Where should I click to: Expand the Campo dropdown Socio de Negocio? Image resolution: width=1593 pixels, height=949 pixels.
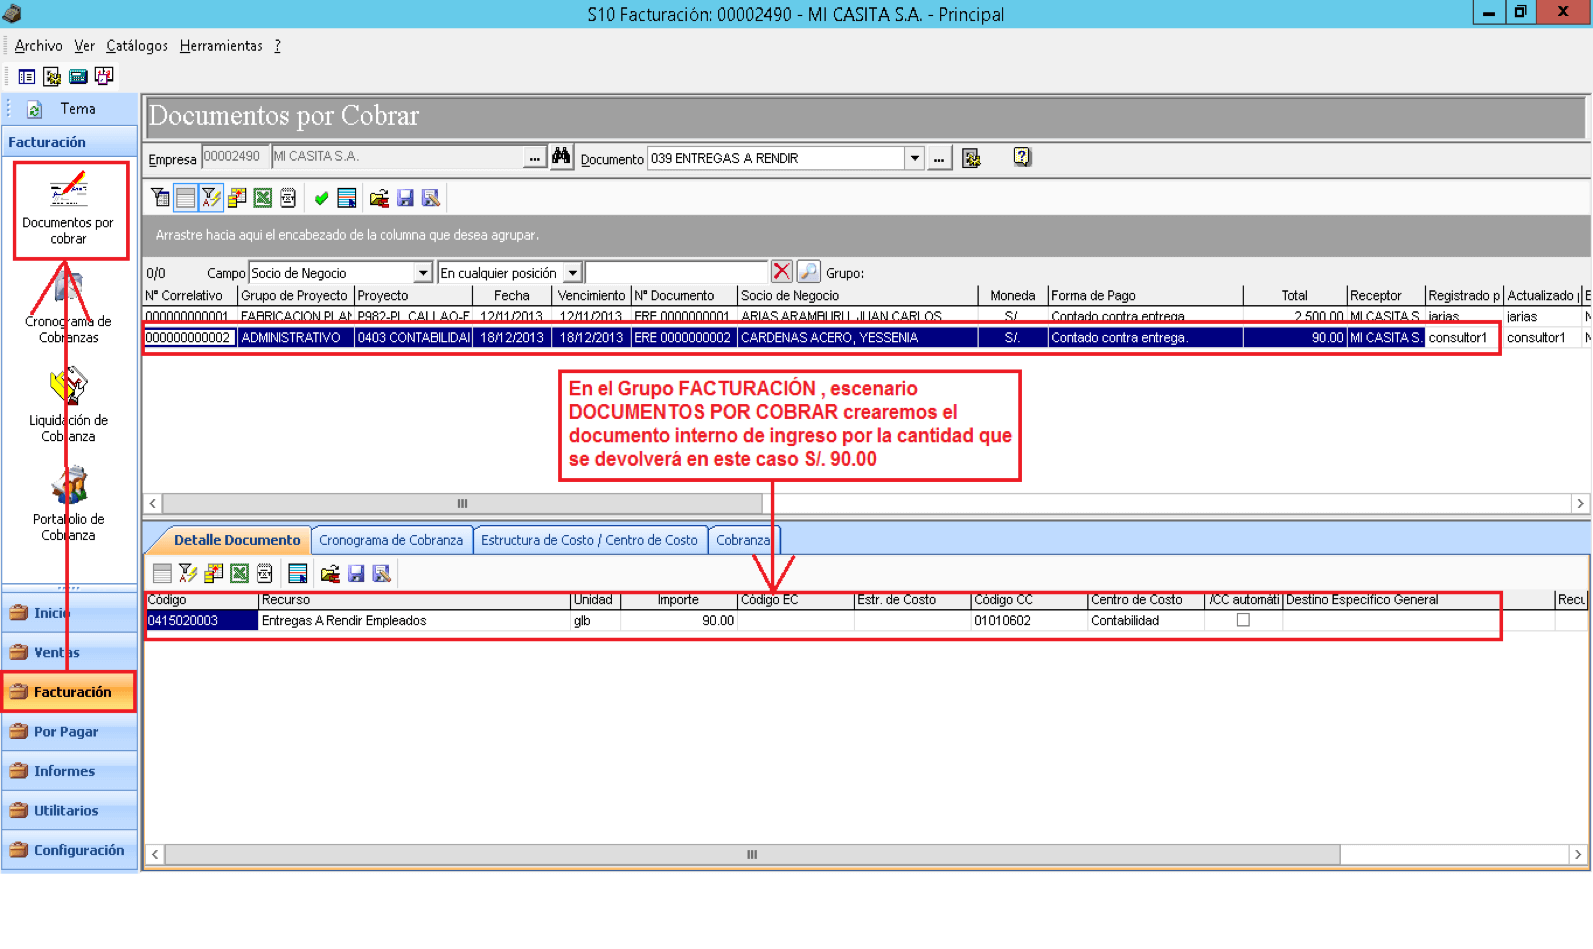point(423,272)
